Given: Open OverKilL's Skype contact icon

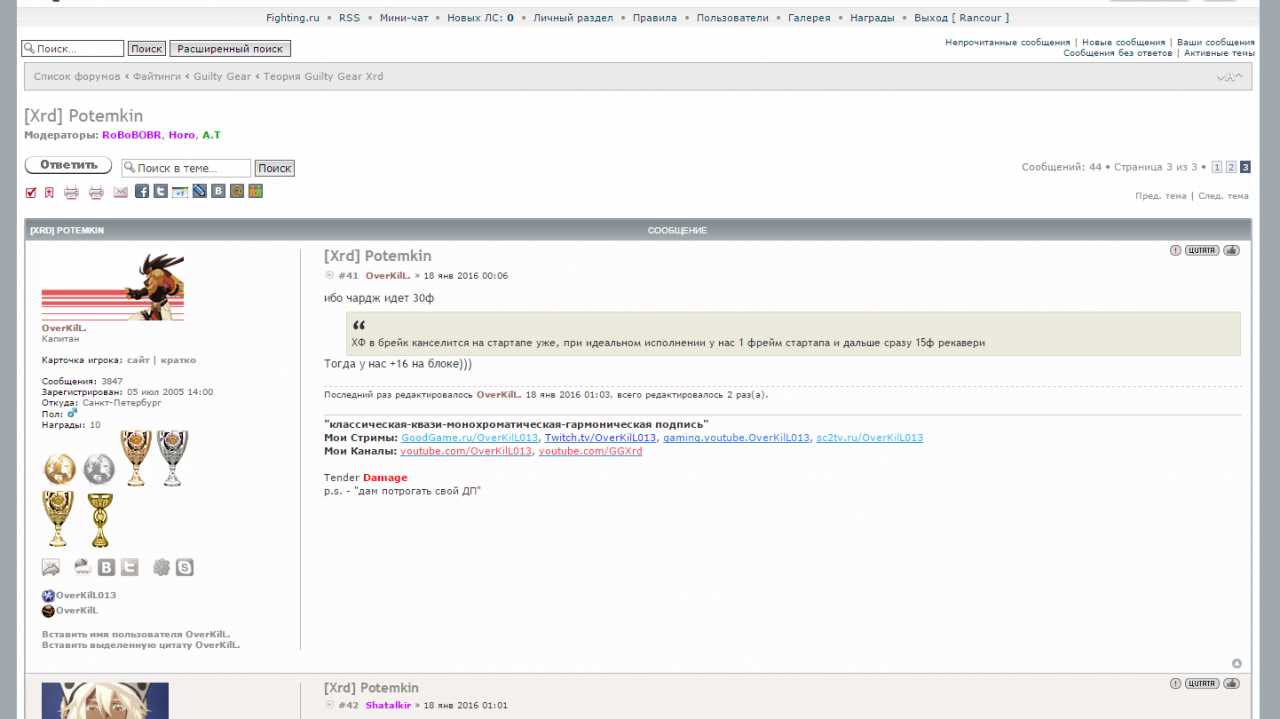Looking at the screenshot, I should click(185, 568).
